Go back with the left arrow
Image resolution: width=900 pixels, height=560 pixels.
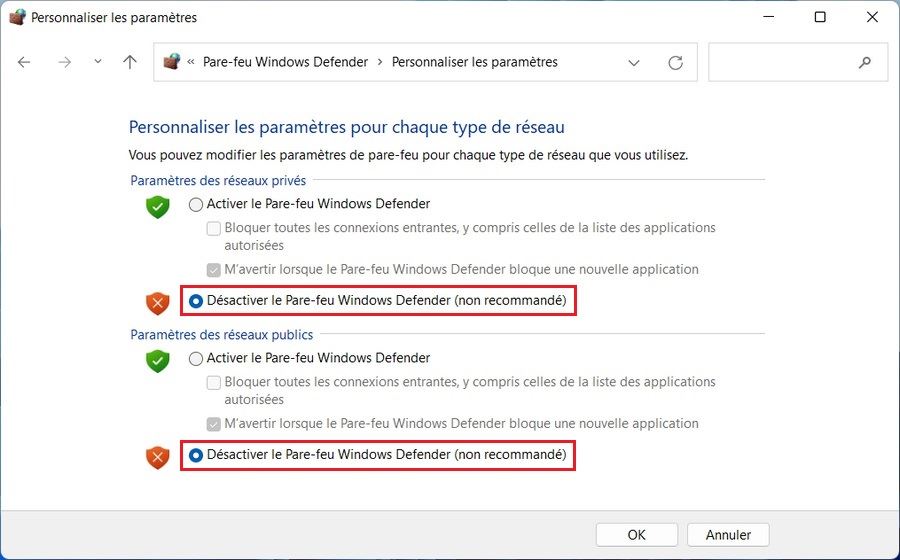[24, 62]
